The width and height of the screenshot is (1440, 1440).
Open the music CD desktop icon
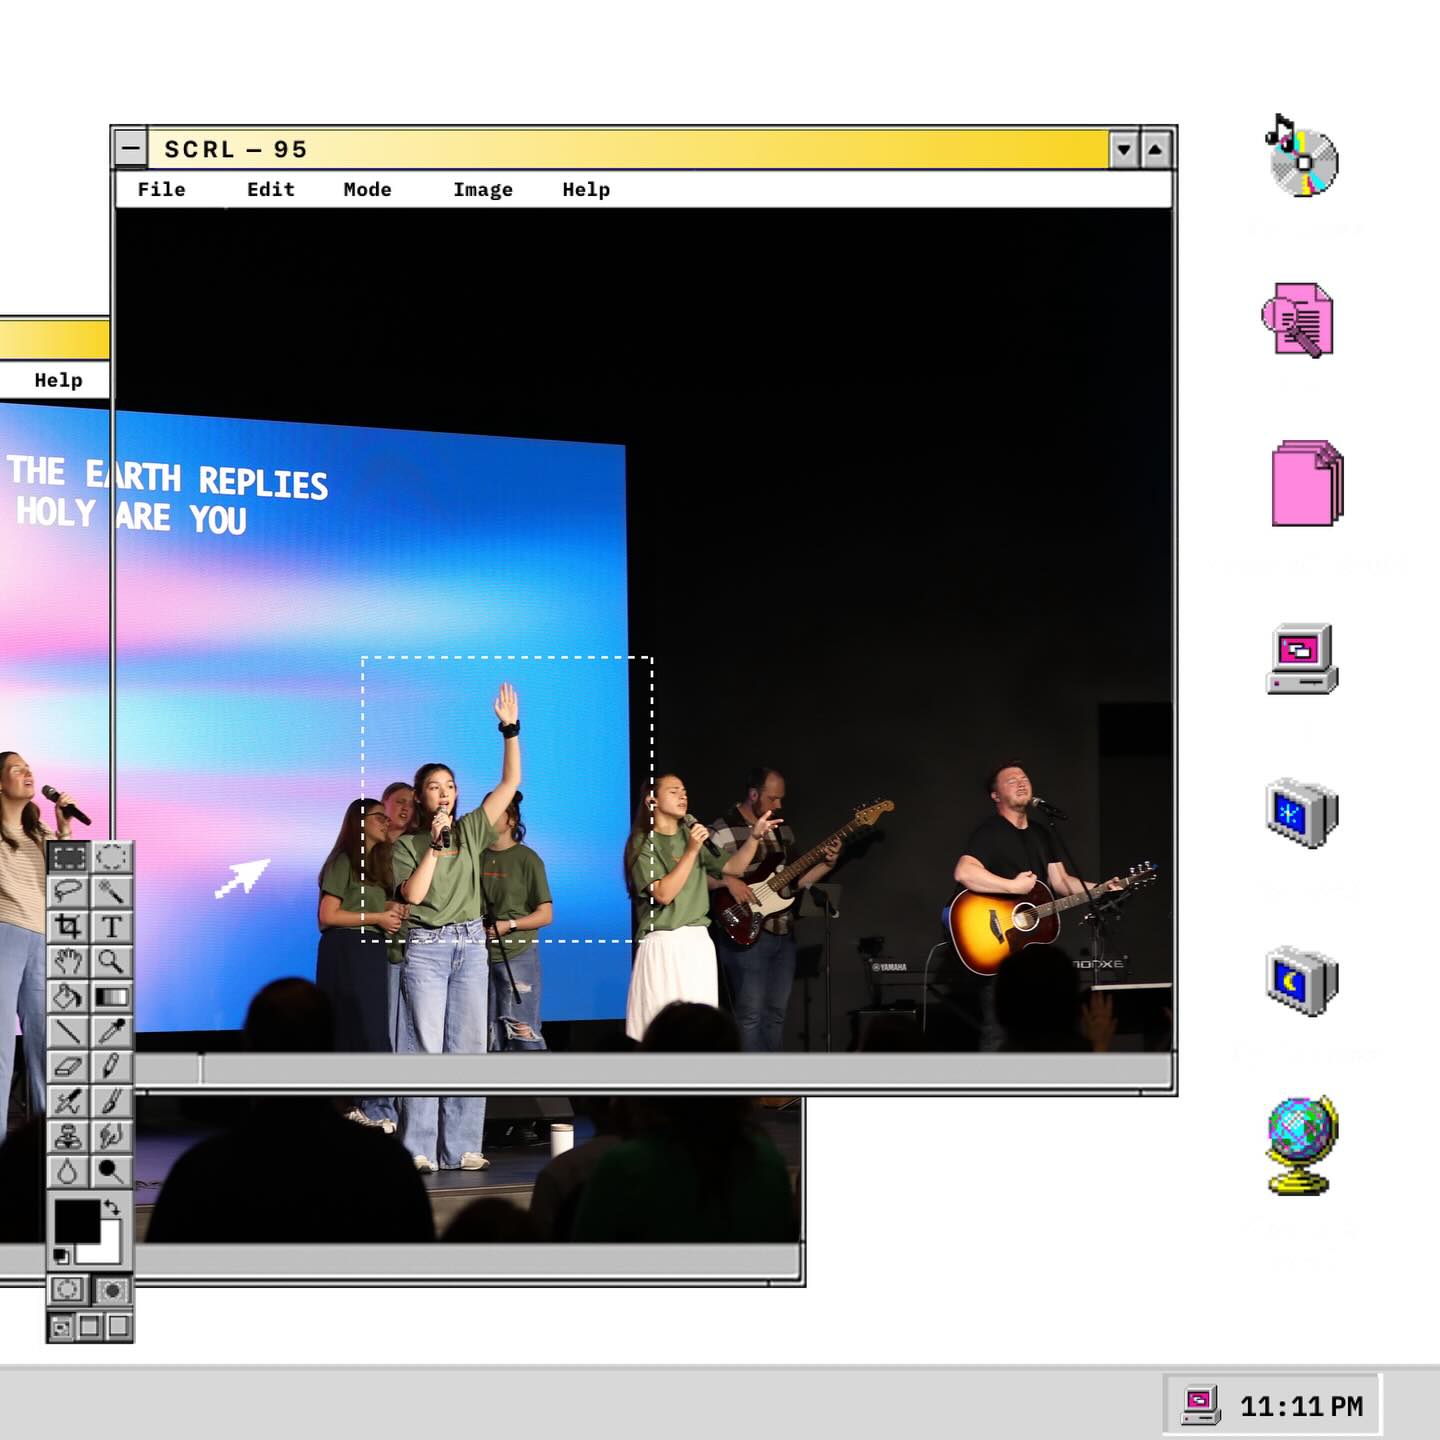point(1303,157)
